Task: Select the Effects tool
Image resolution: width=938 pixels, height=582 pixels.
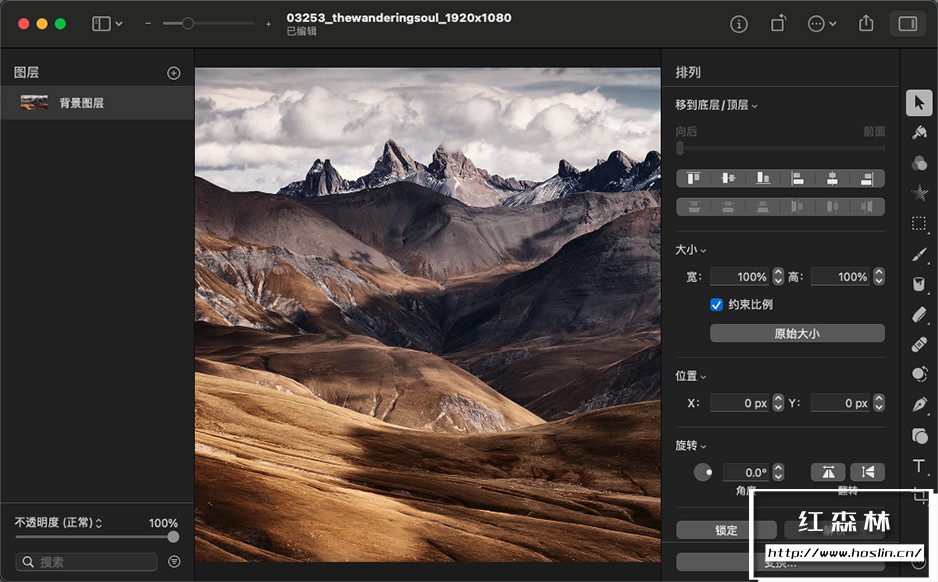Action: [x=920, y=193]
